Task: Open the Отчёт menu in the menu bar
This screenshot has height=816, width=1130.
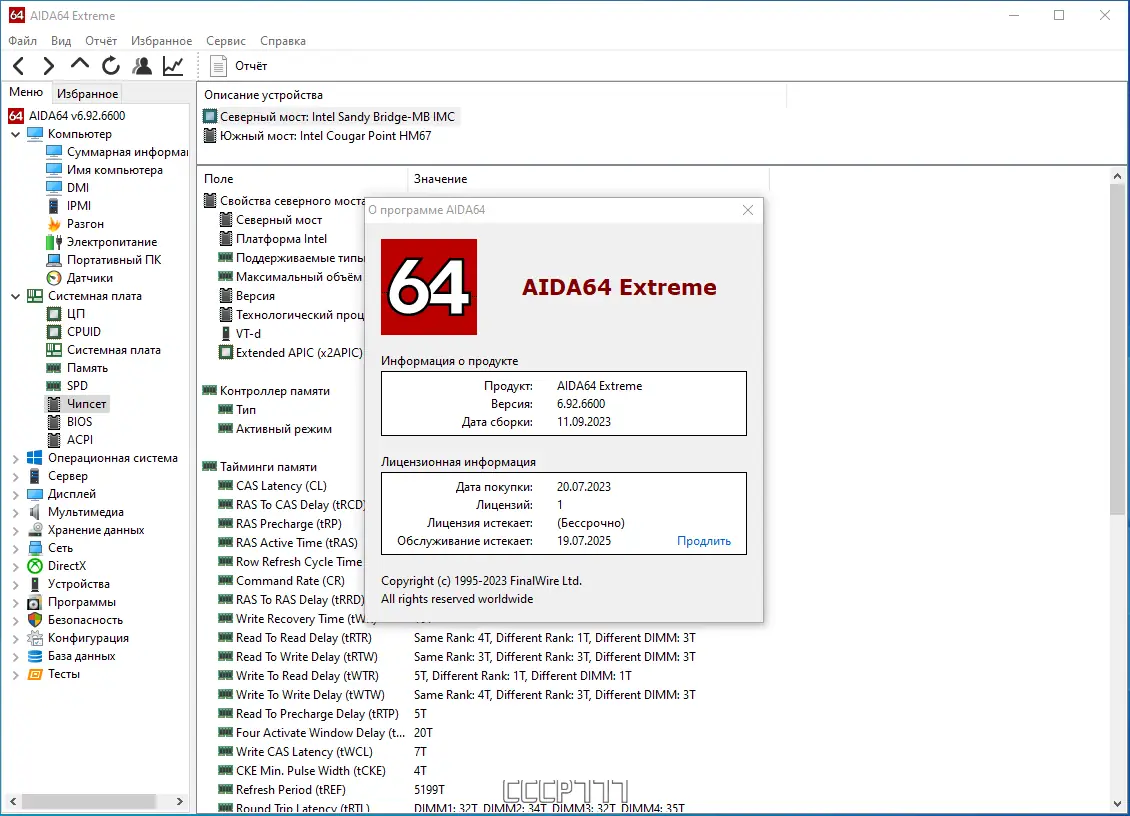Action: (x=101, y=41)
